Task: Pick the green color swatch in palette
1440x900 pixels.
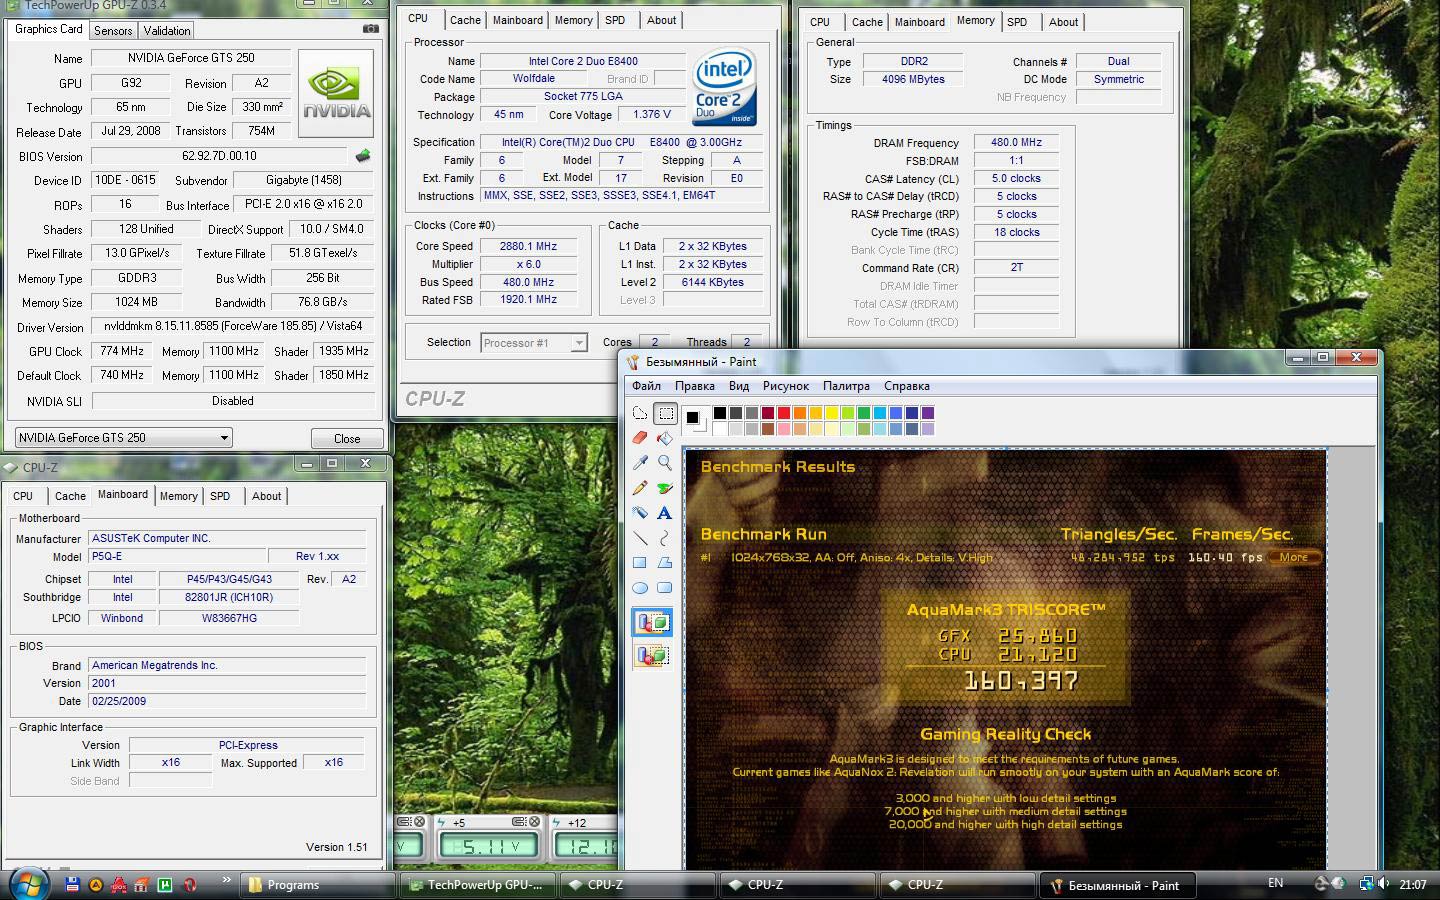Action: [x=864, y=413]
